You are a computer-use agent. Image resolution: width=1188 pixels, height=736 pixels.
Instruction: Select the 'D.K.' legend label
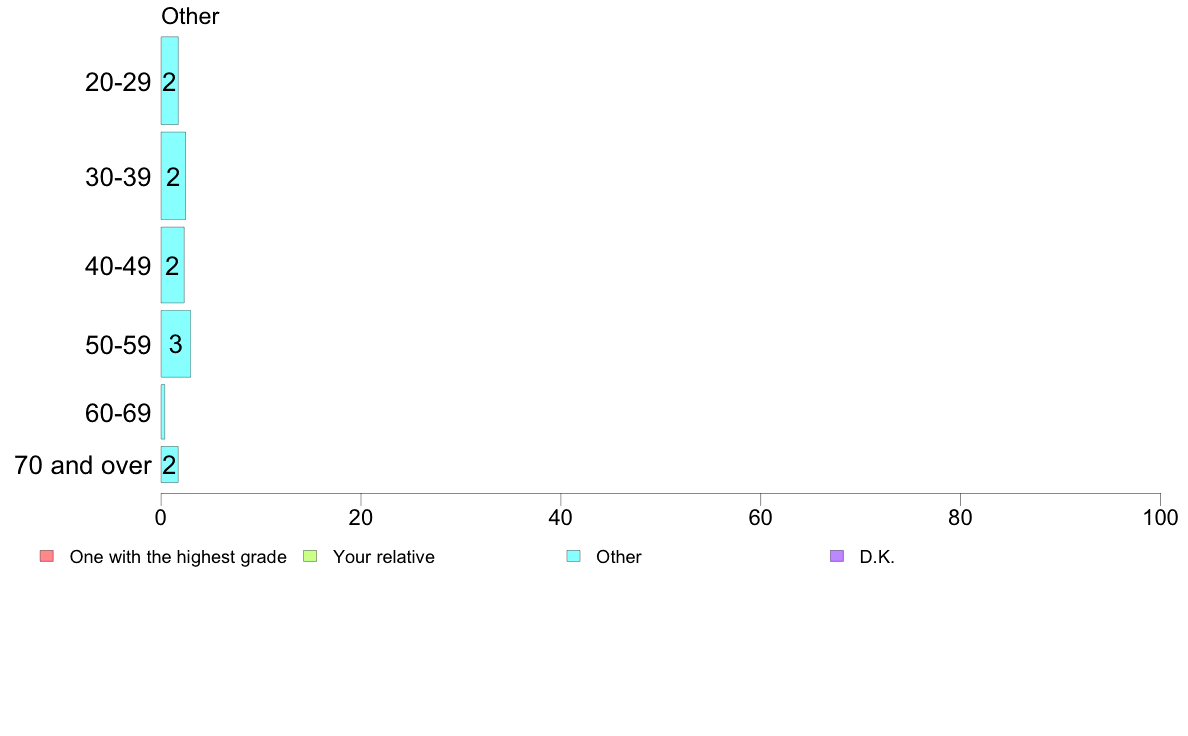click(x=877, y=557)
